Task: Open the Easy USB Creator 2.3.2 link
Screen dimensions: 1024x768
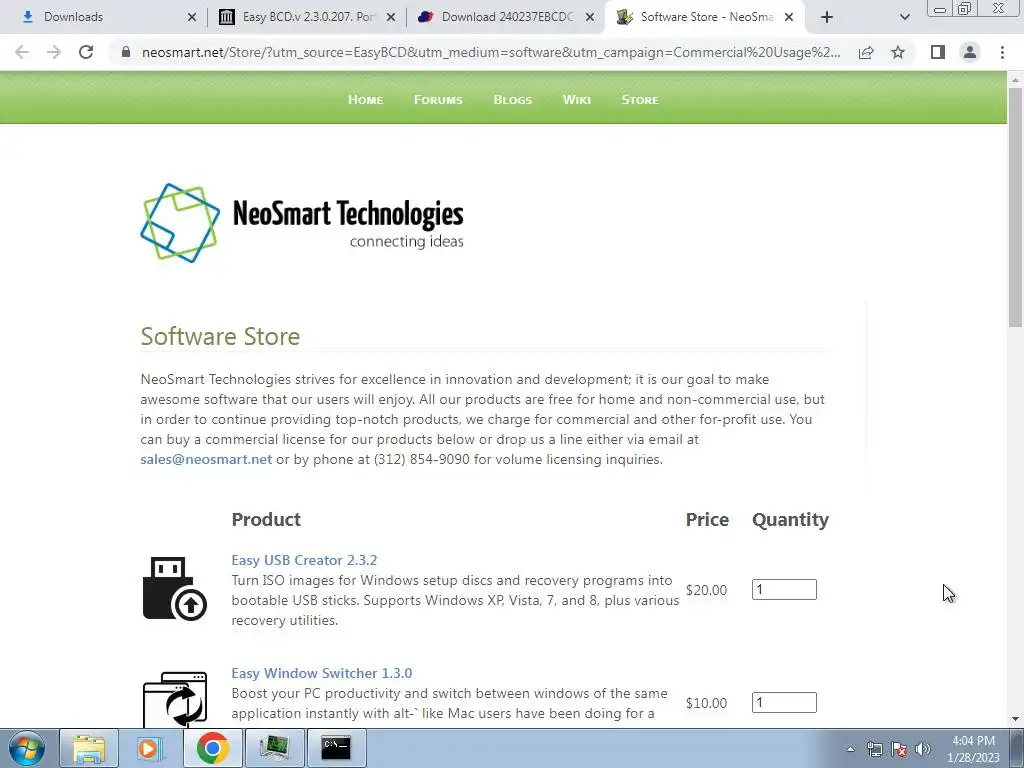Action: point(304,560)
